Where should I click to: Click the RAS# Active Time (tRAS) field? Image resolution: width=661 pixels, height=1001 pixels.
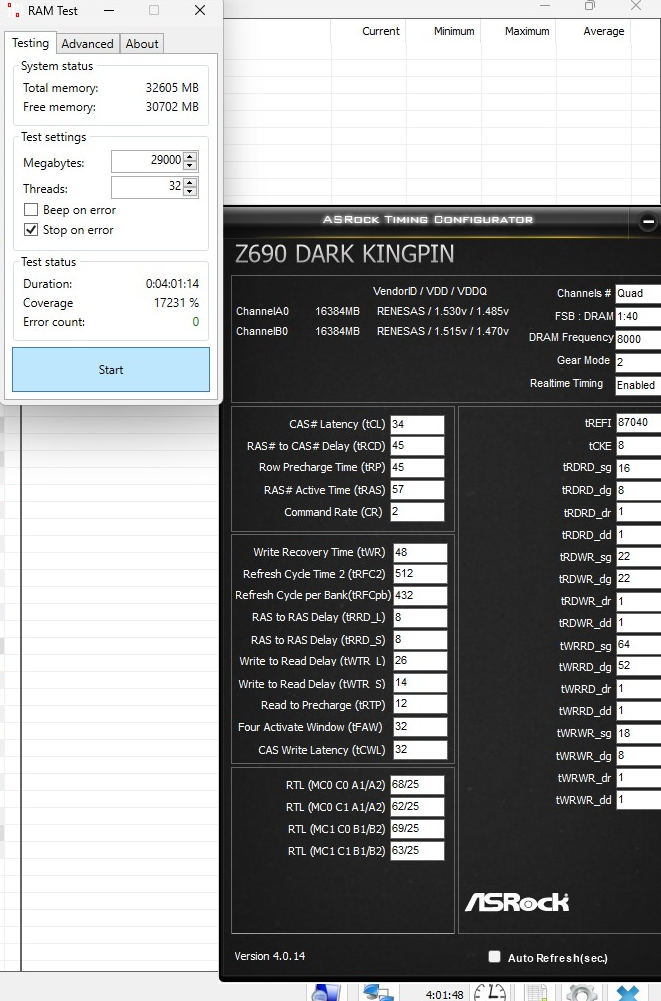coord(417,490)
